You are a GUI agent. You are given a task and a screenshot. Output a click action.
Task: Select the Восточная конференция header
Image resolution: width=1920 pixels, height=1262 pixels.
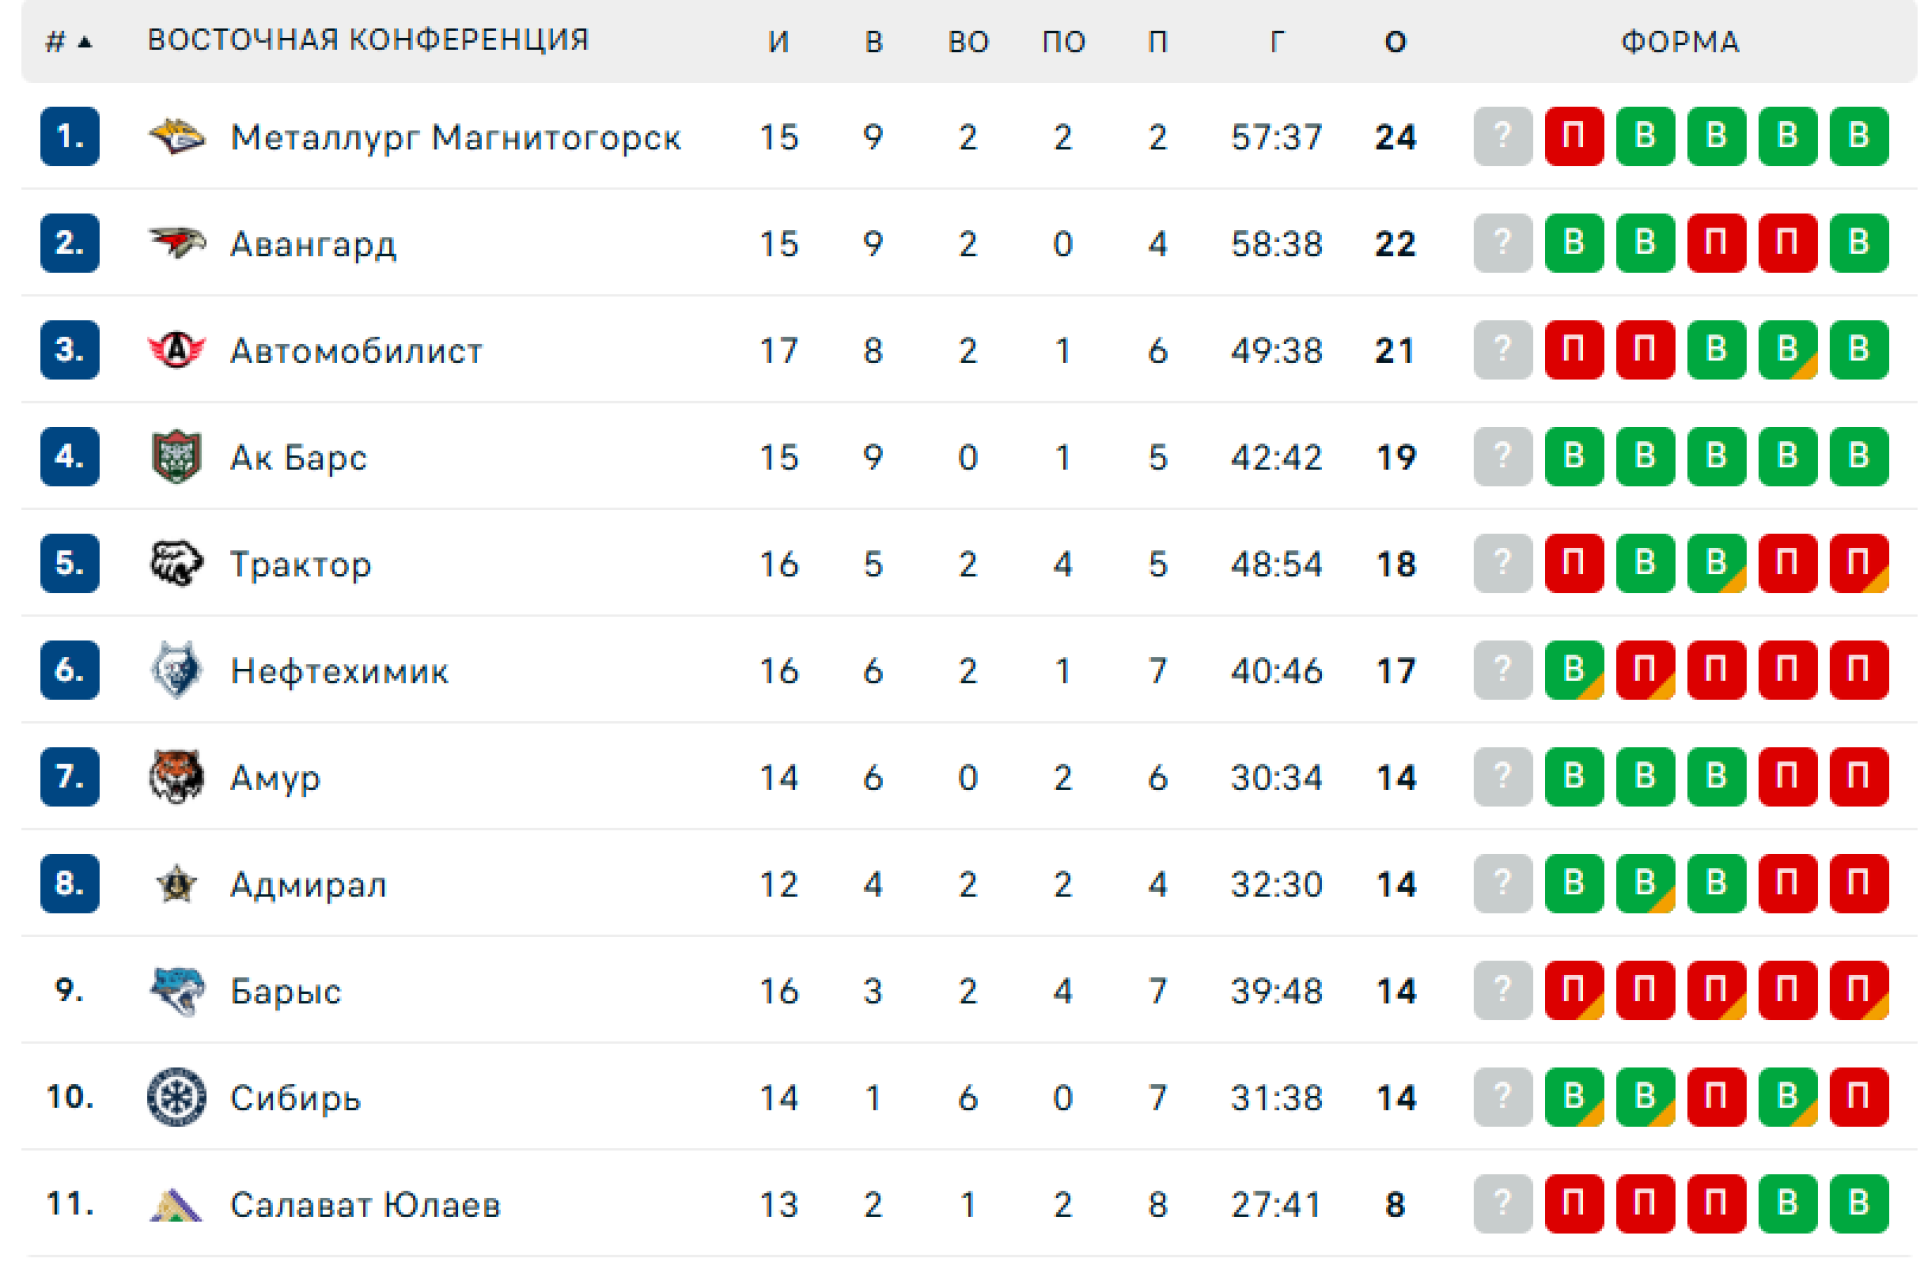pyautogui.click(x=368, y=40)
